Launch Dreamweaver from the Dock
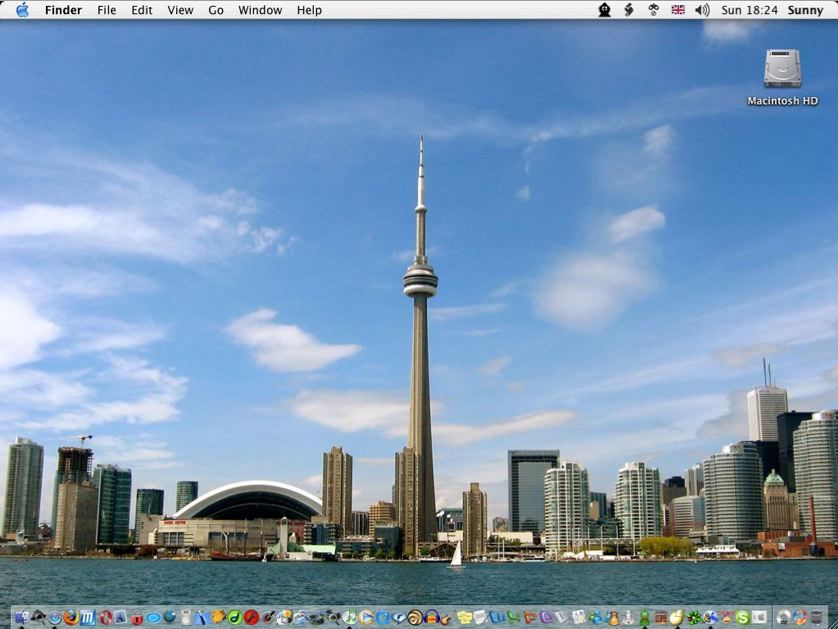 (235, 618)
